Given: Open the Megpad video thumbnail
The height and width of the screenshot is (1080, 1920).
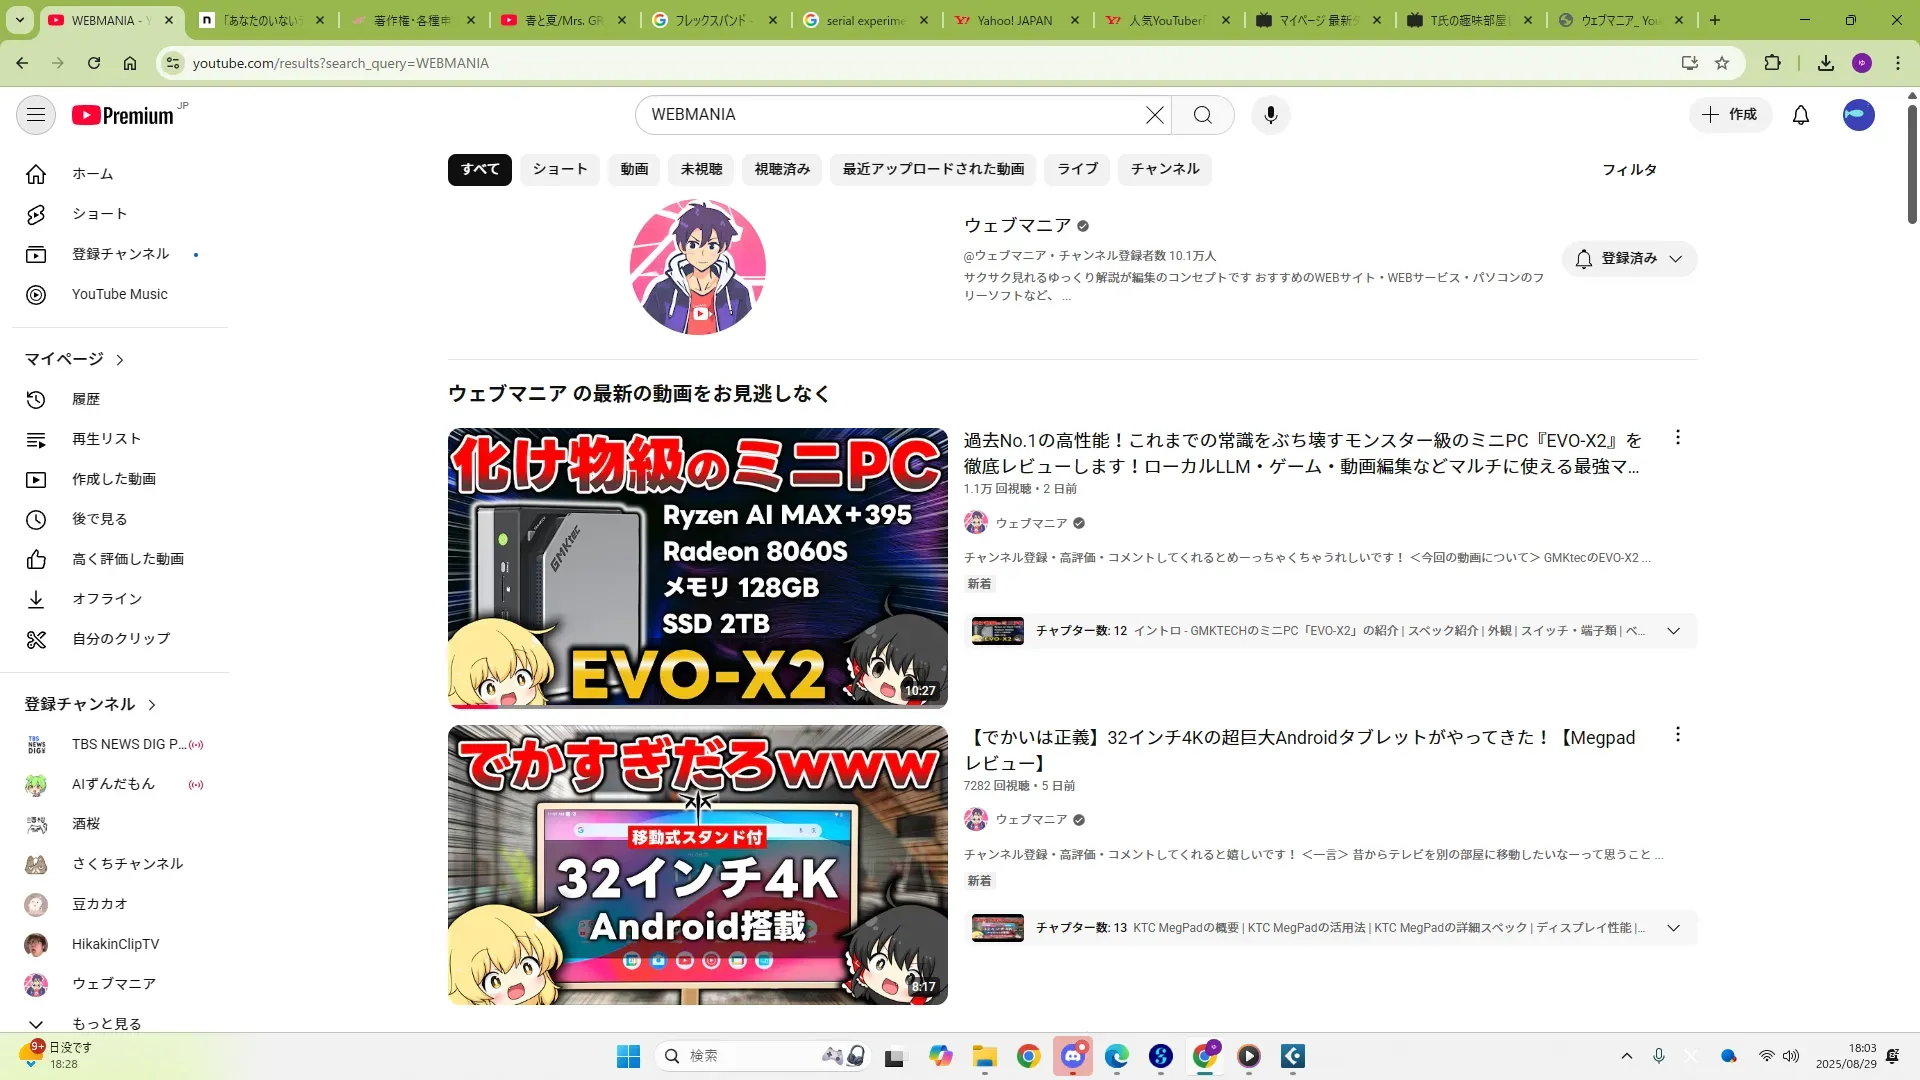Looking at the screenshot, I should (x=697, y=865).
